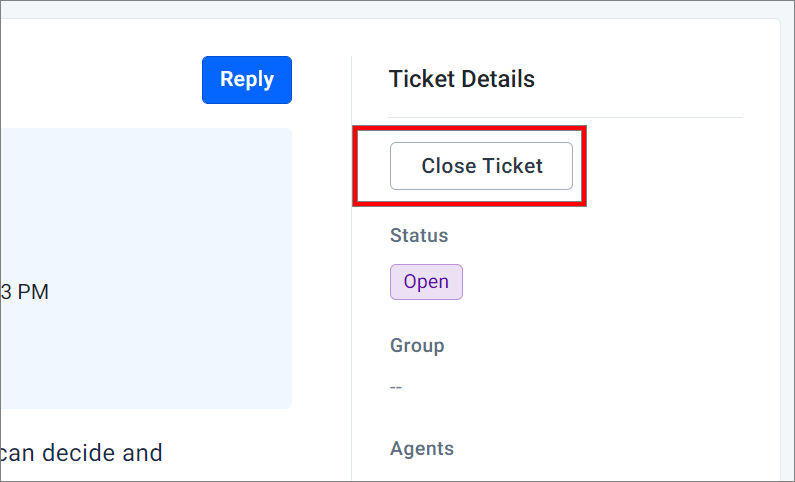Select the purple Open status badge
This screenshot has width=795, height=482.
point(426,282)
